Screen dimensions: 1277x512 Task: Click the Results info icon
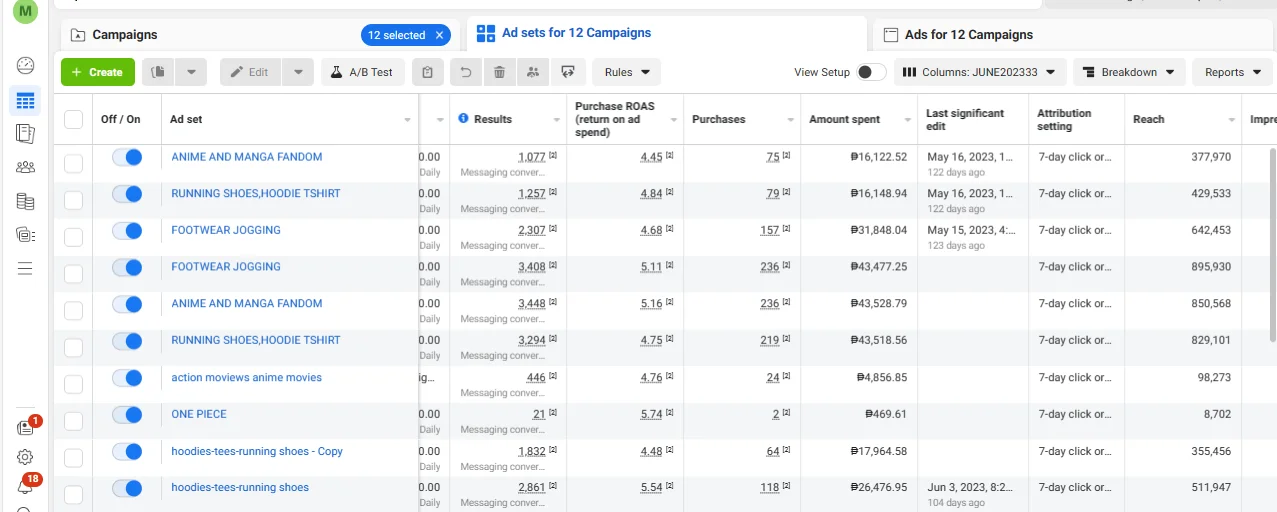pos(463,118)
